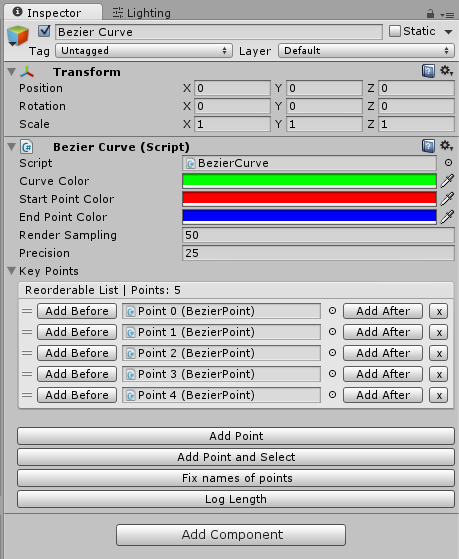Click object picker circle for Point 4

[x=332, y=395]
